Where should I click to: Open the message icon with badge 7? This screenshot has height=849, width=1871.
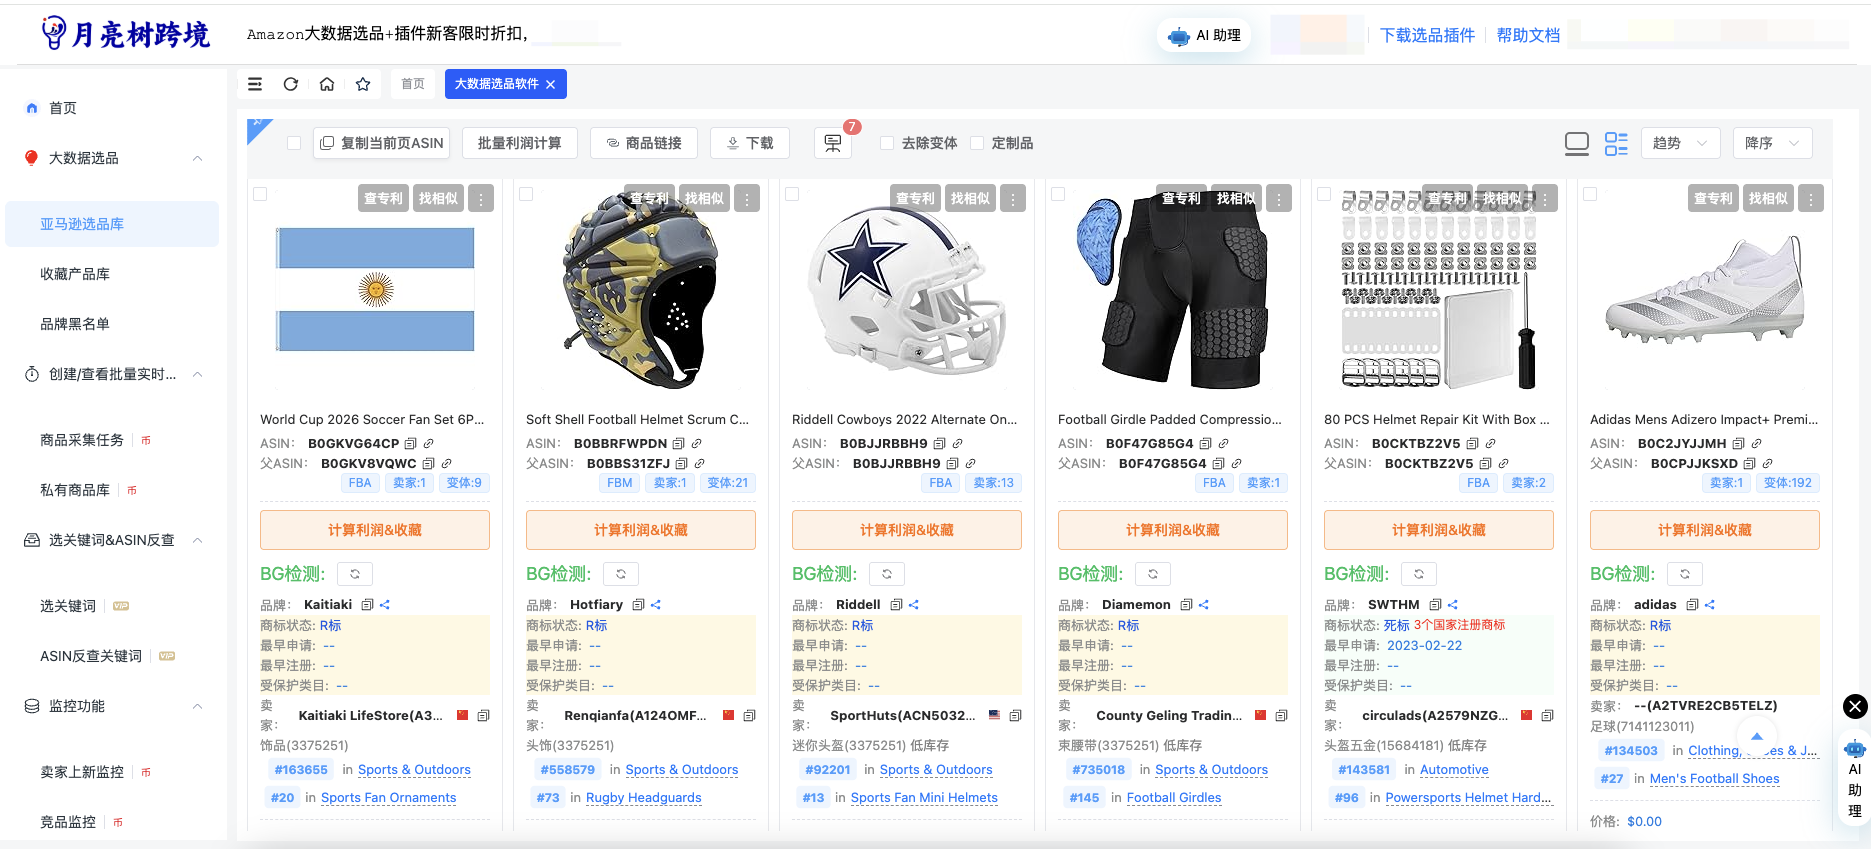tap(832, 143)
